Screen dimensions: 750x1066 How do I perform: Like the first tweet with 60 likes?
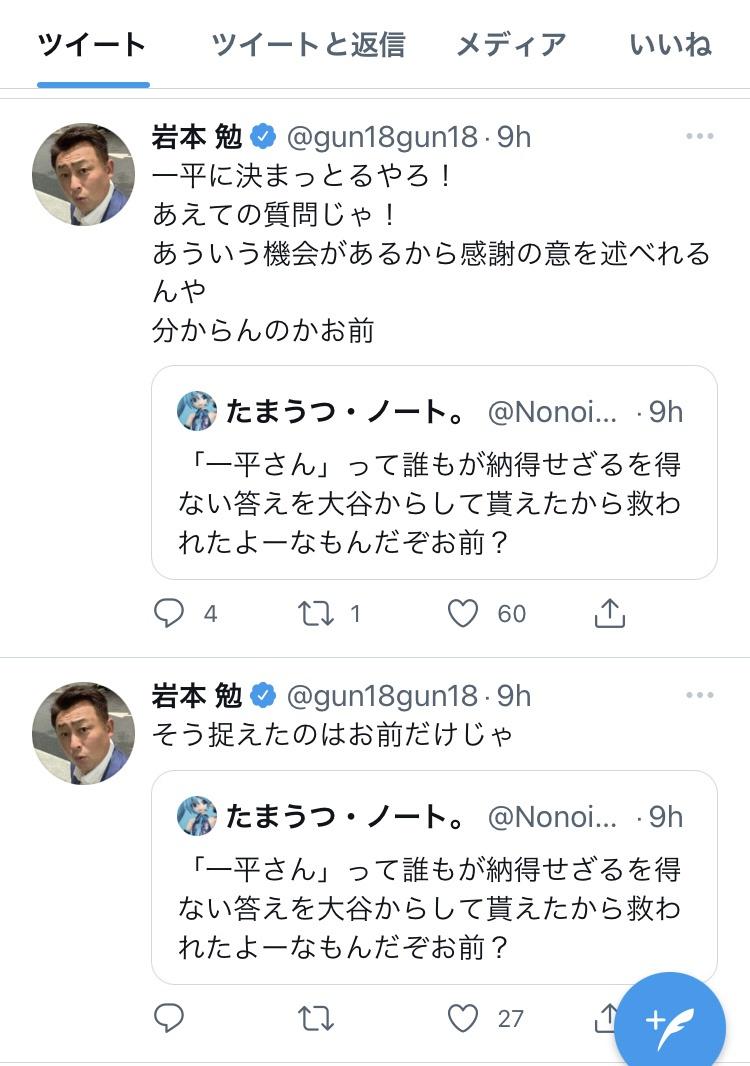pyautogui.click(x=462, y=613)
